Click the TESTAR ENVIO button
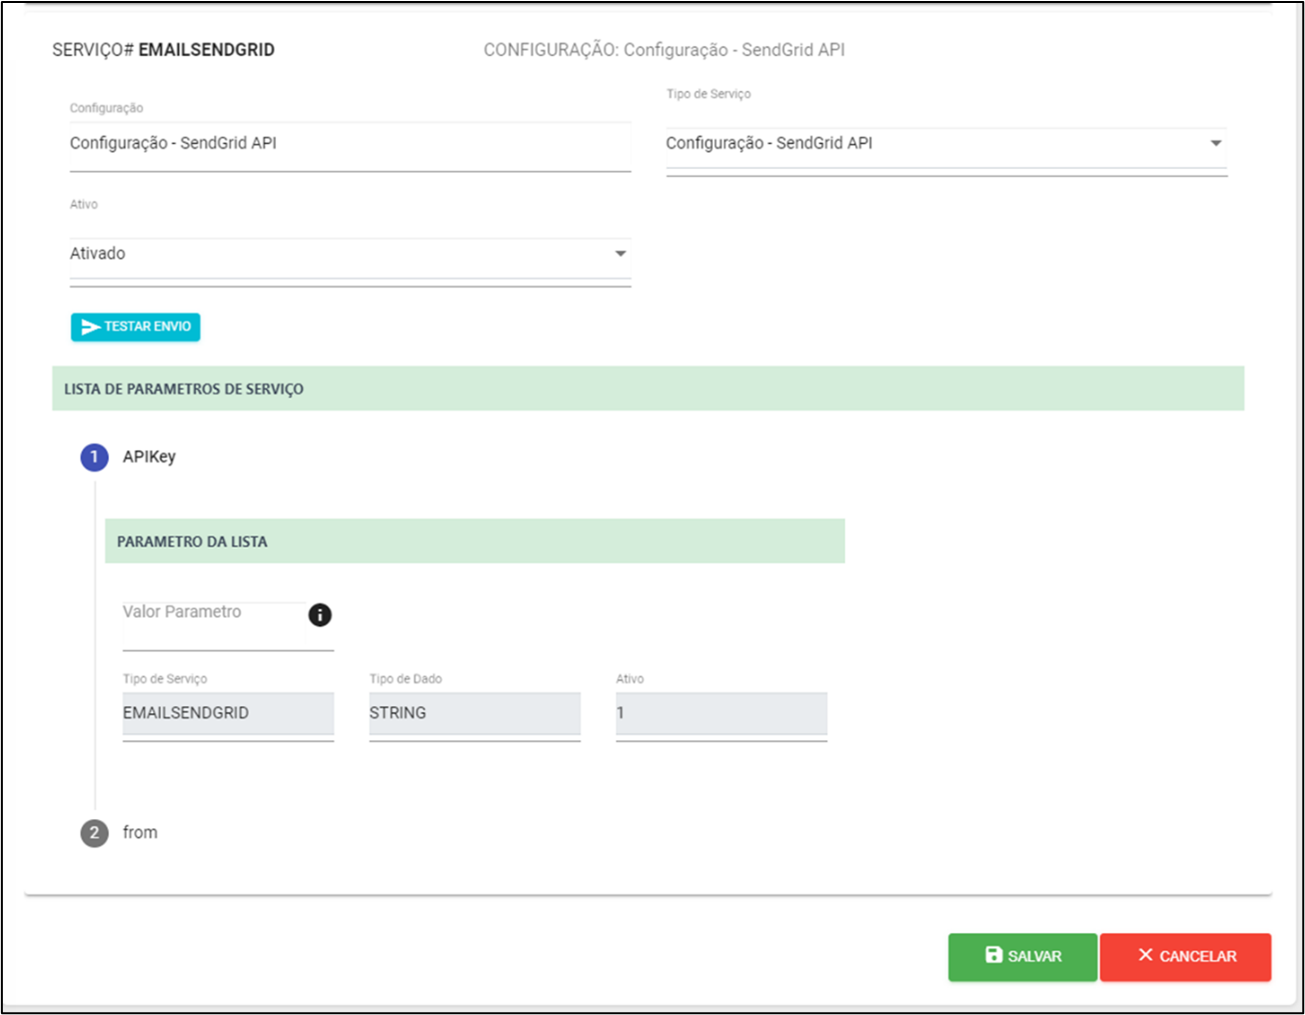The width and height of the screenshot is (1305, 1015). [x=135, y=327]
